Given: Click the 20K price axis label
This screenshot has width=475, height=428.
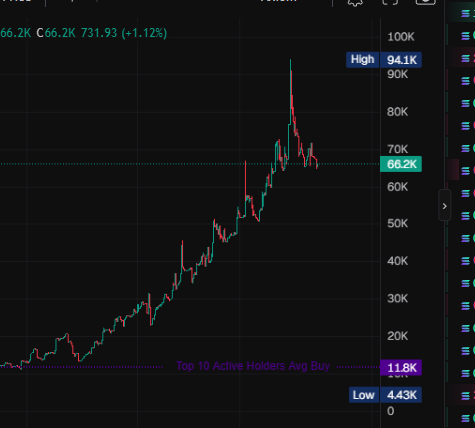Looking at the screenshot, I should [x=397, y=336].
